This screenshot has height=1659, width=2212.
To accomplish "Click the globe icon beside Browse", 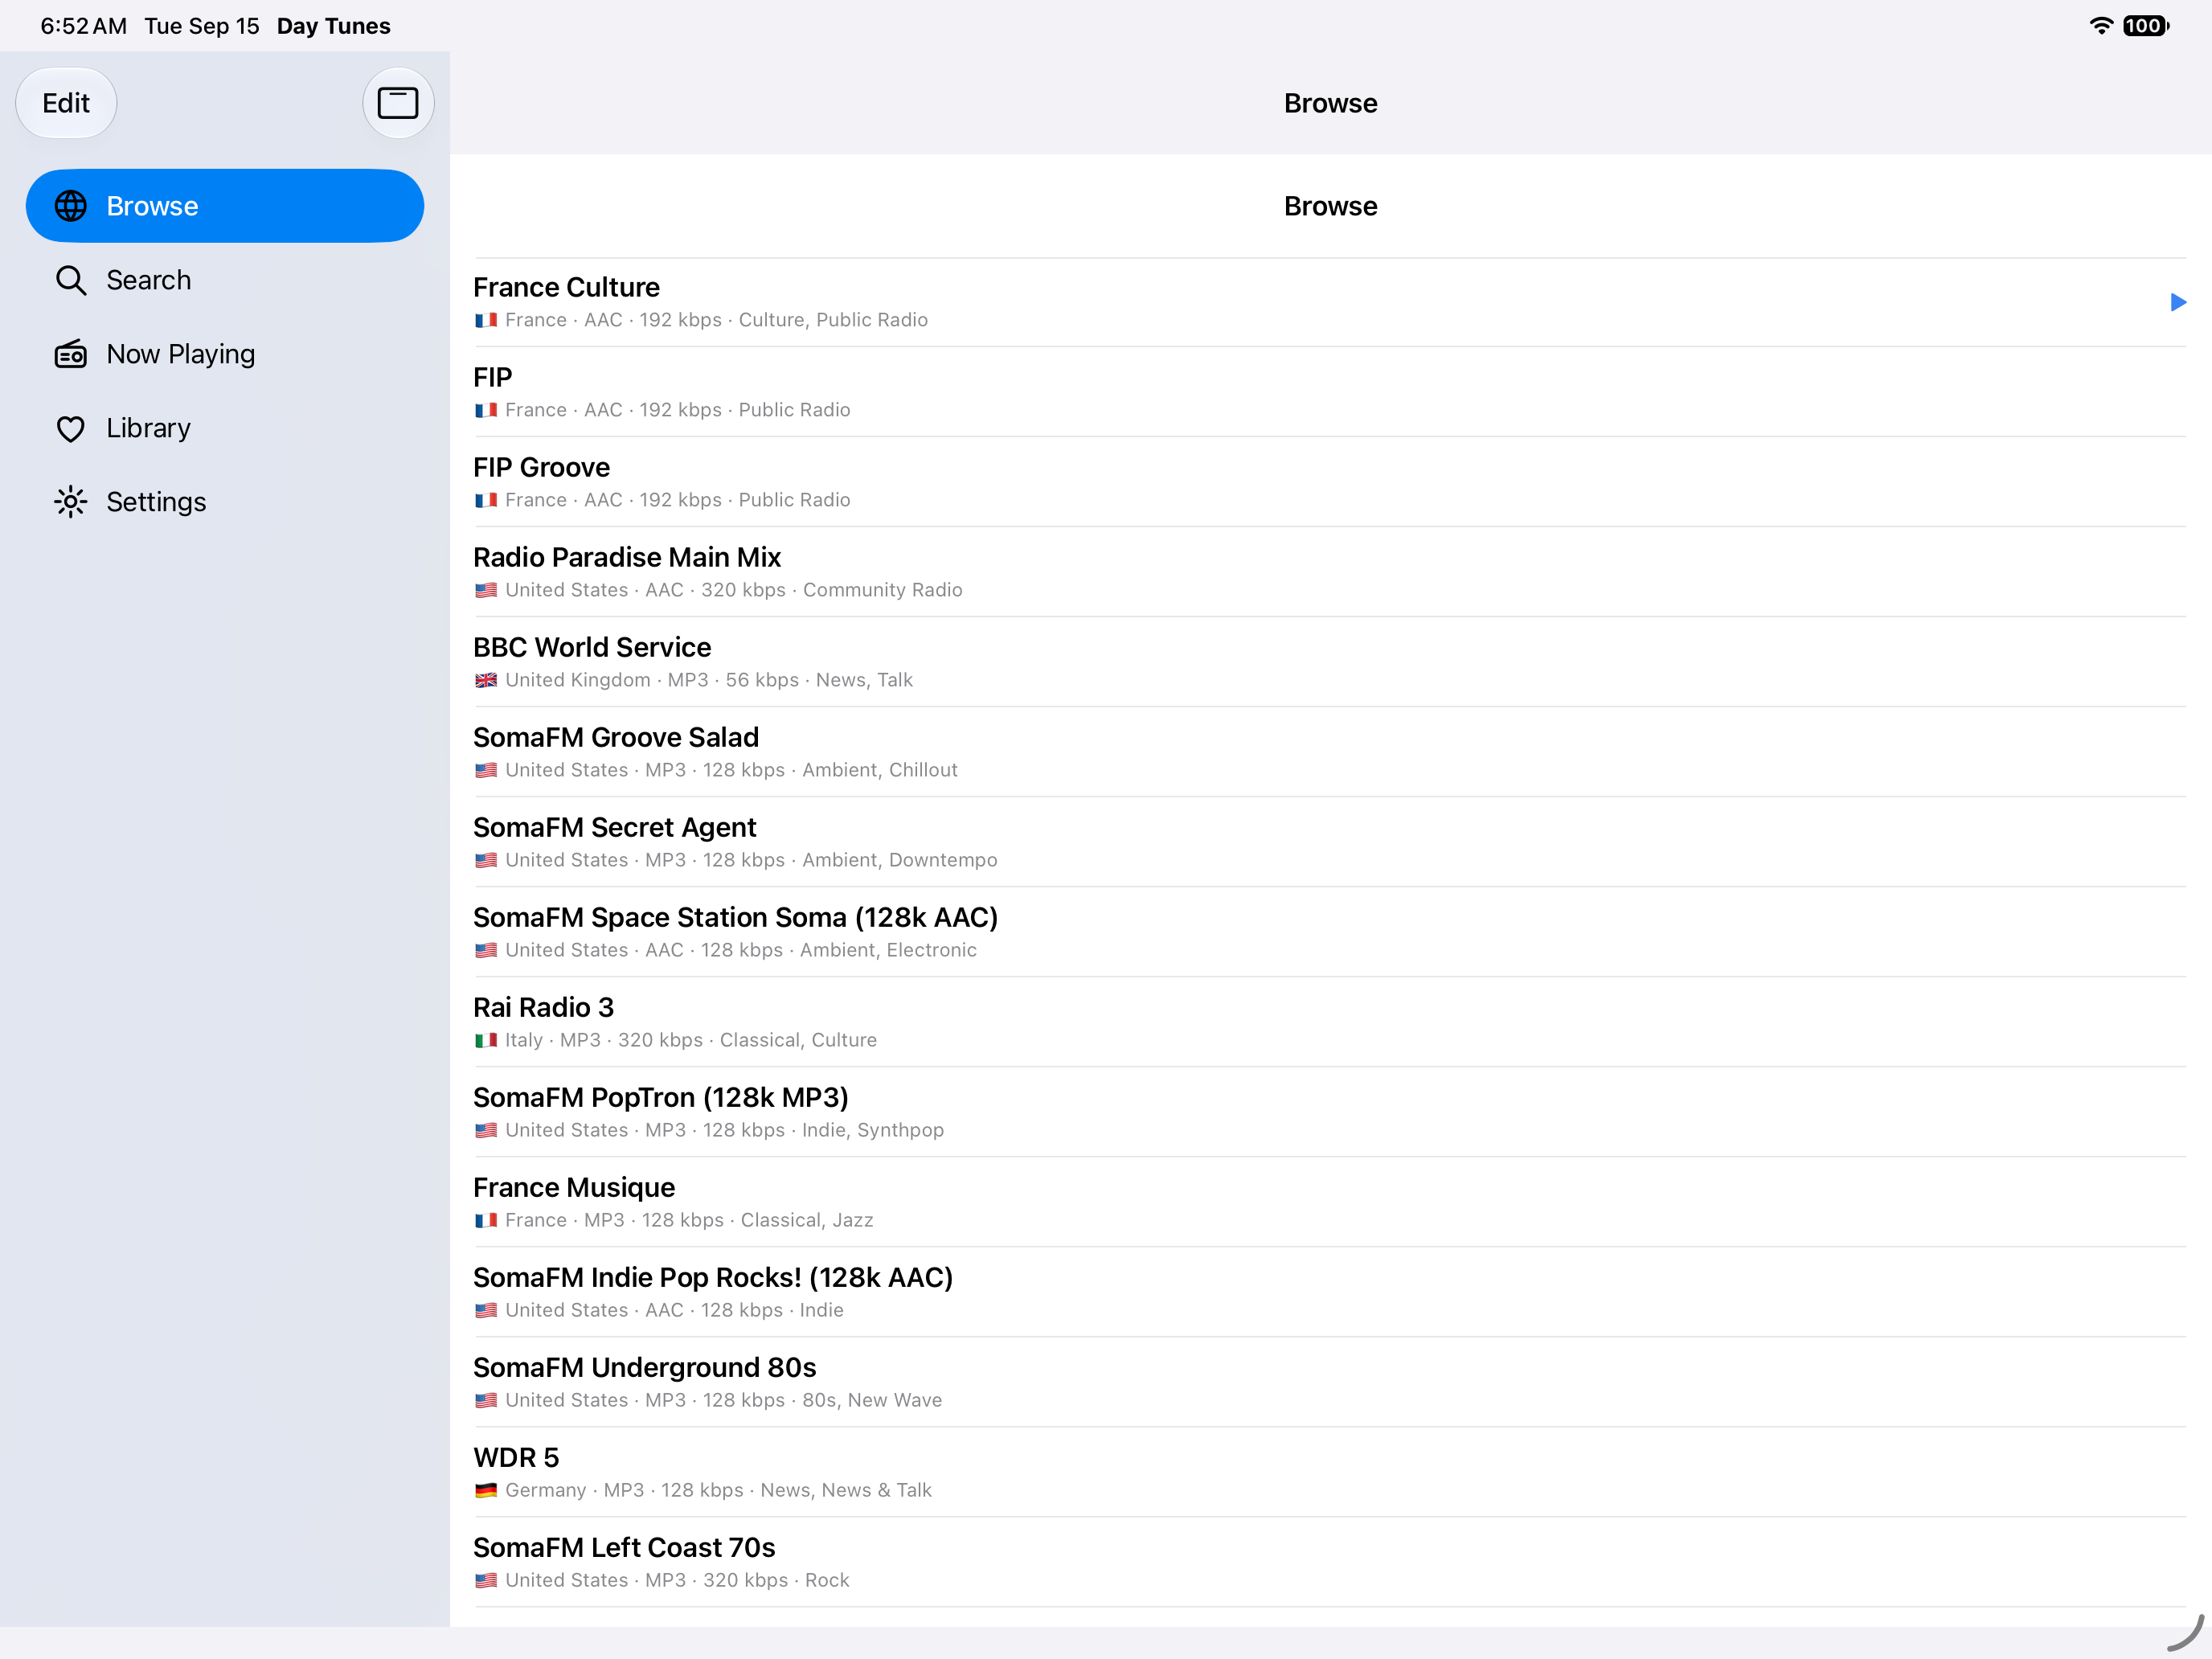I will tap(70, 206).
